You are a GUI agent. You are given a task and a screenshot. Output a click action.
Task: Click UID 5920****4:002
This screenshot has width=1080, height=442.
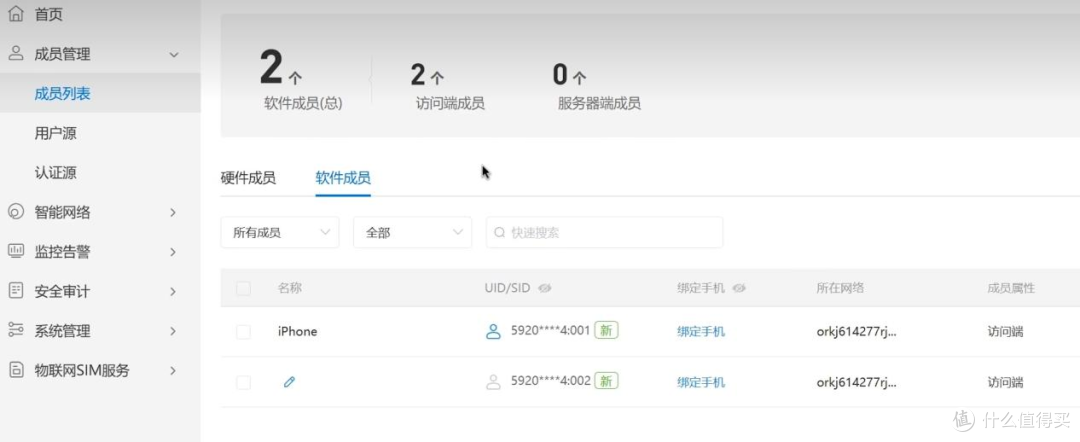[x=550, y=380]
